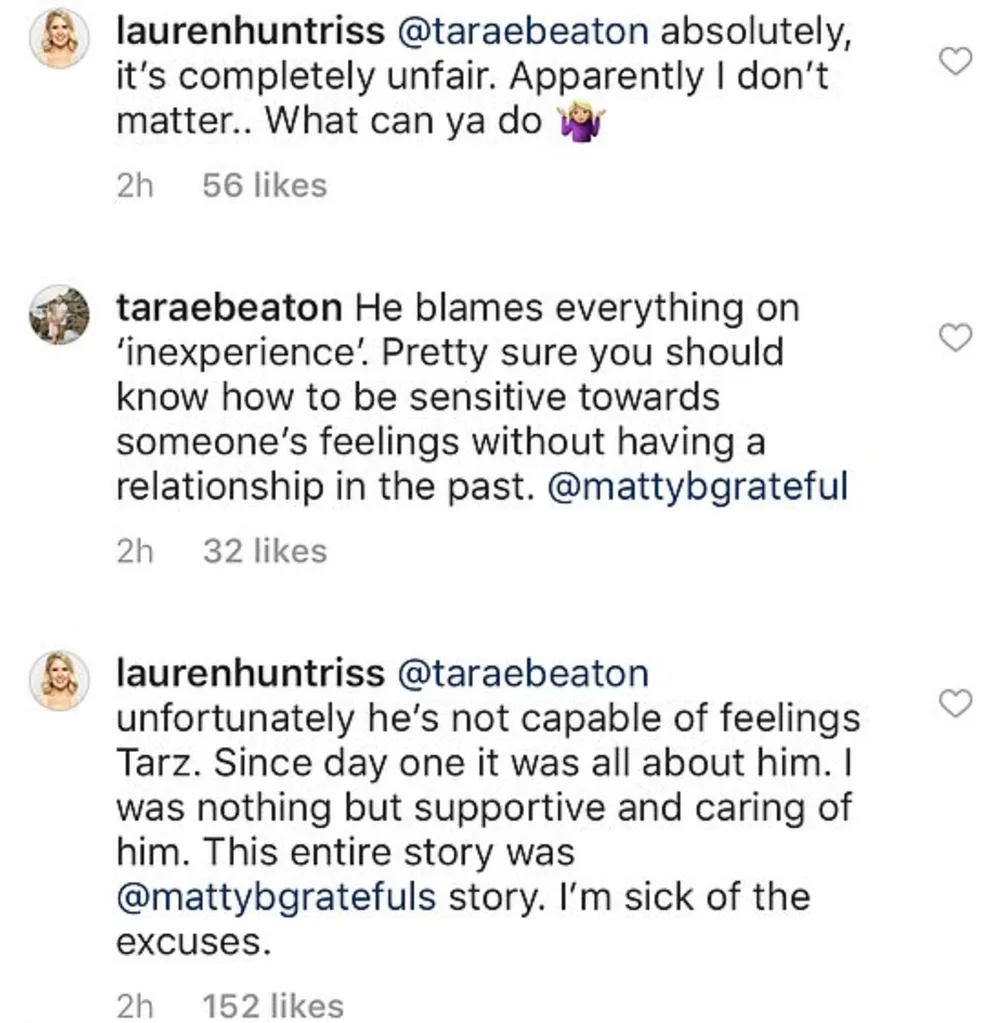This screenshot has width=983, height=1023.
Task: Follow @mattybgrateful mention in taraebeaton's comment
Action: [698, 487]
